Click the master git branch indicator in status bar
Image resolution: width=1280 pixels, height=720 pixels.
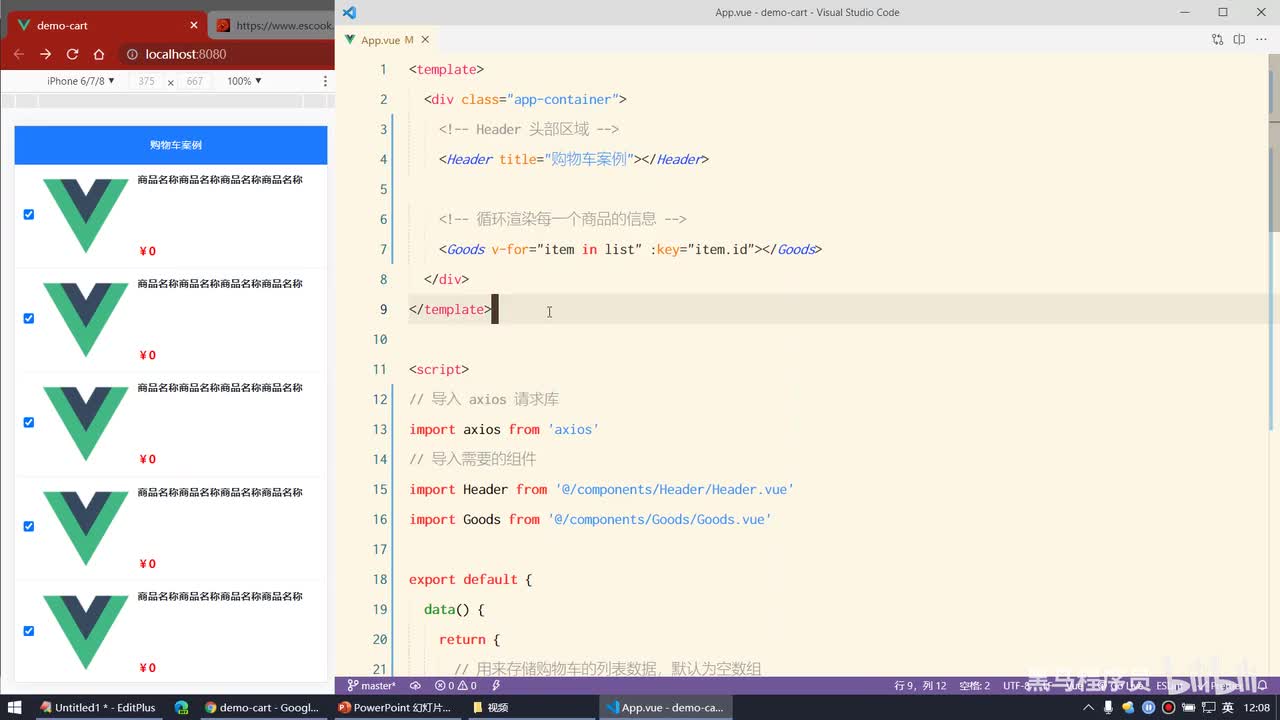[371, 686]
